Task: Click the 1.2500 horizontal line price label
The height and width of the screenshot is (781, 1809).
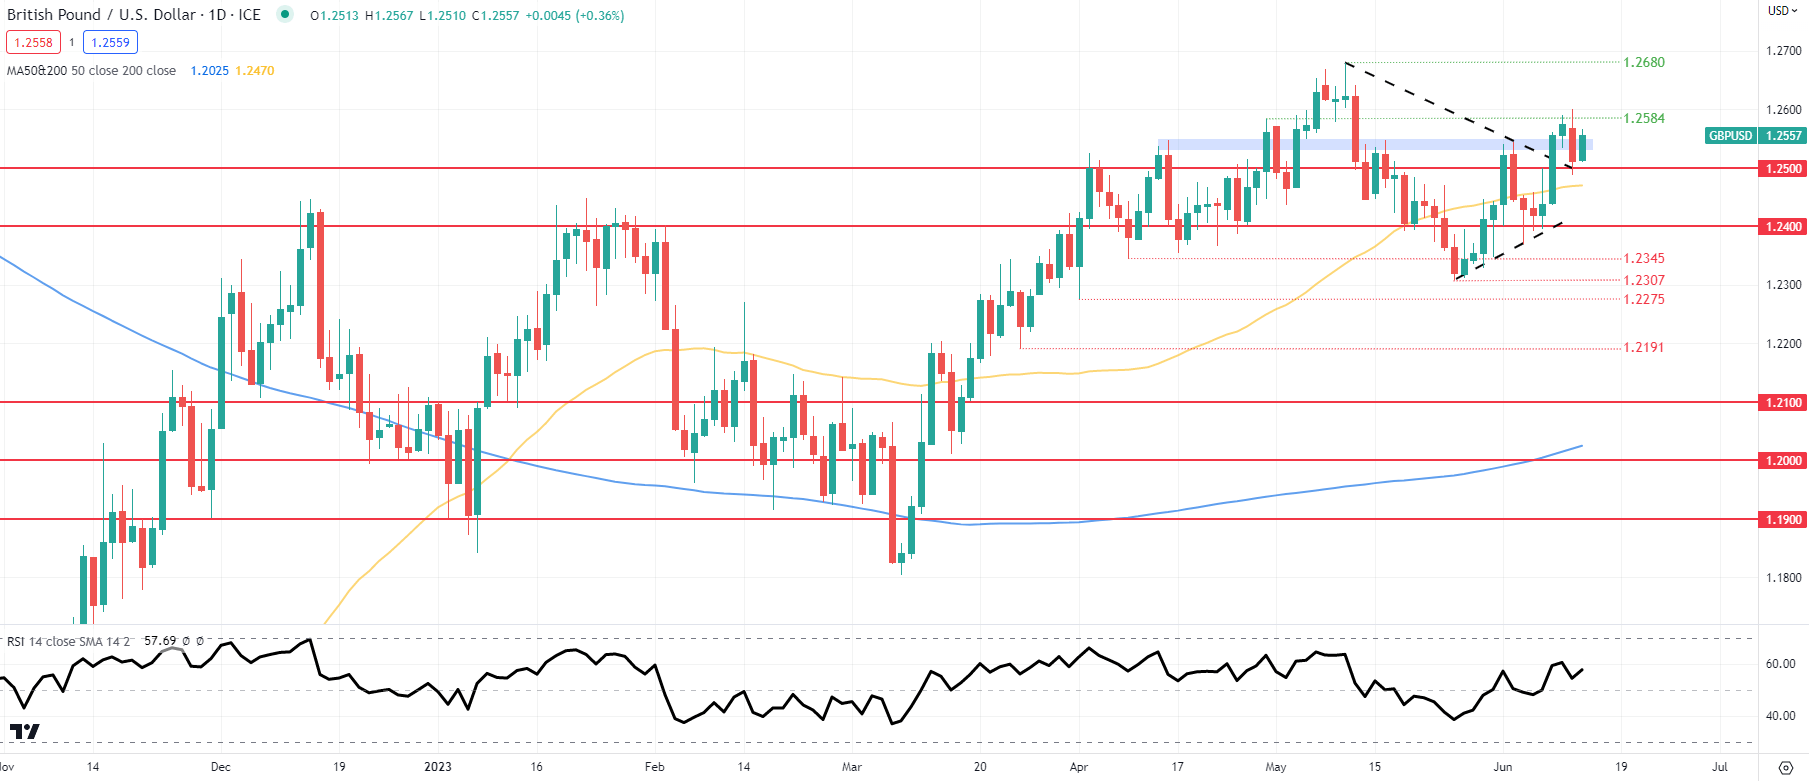Action: point(1783,168)
